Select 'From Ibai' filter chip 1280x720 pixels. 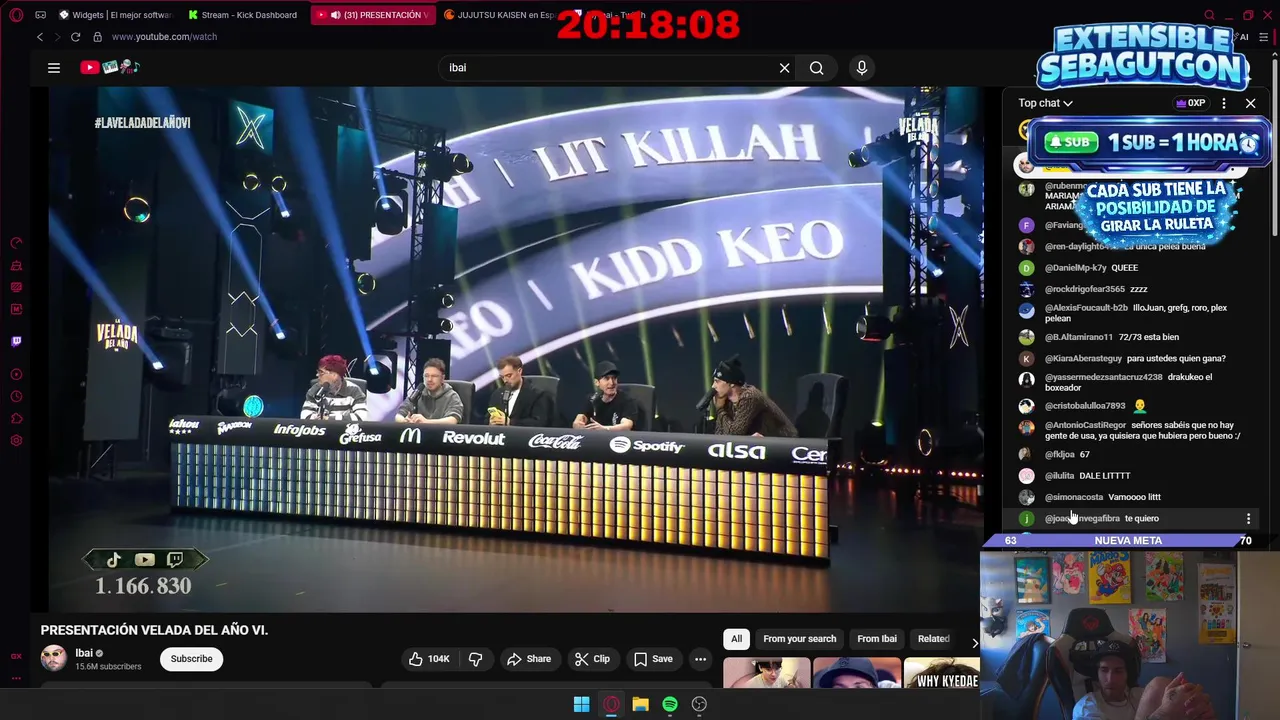[877, 639]
